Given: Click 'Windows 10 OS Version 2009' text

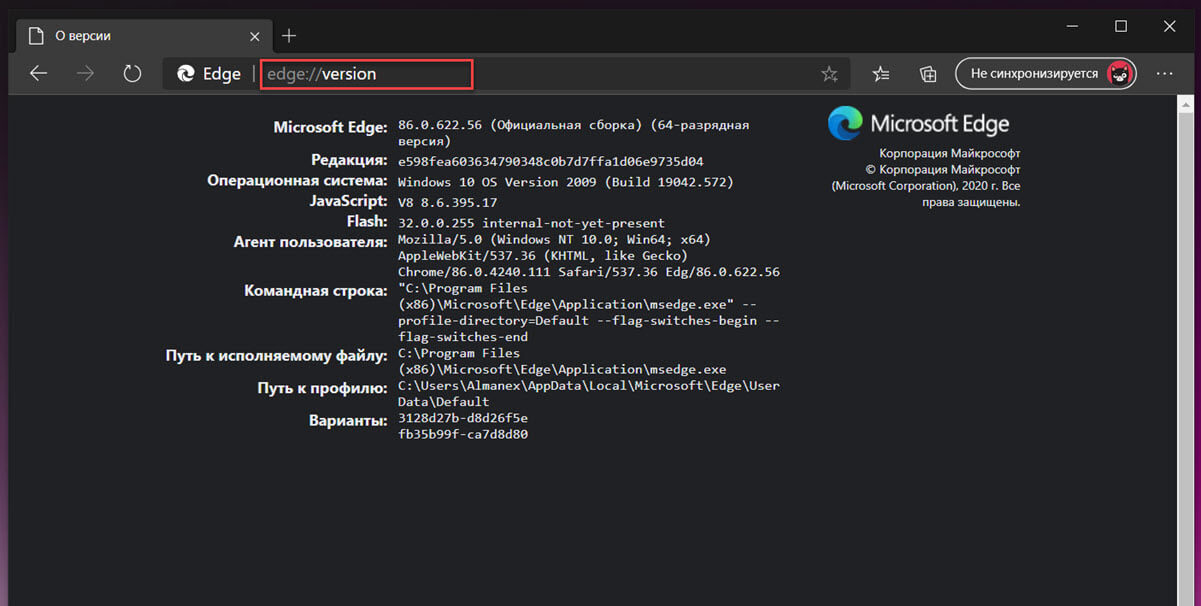Looking at the screenshot, I should (502, 182).
